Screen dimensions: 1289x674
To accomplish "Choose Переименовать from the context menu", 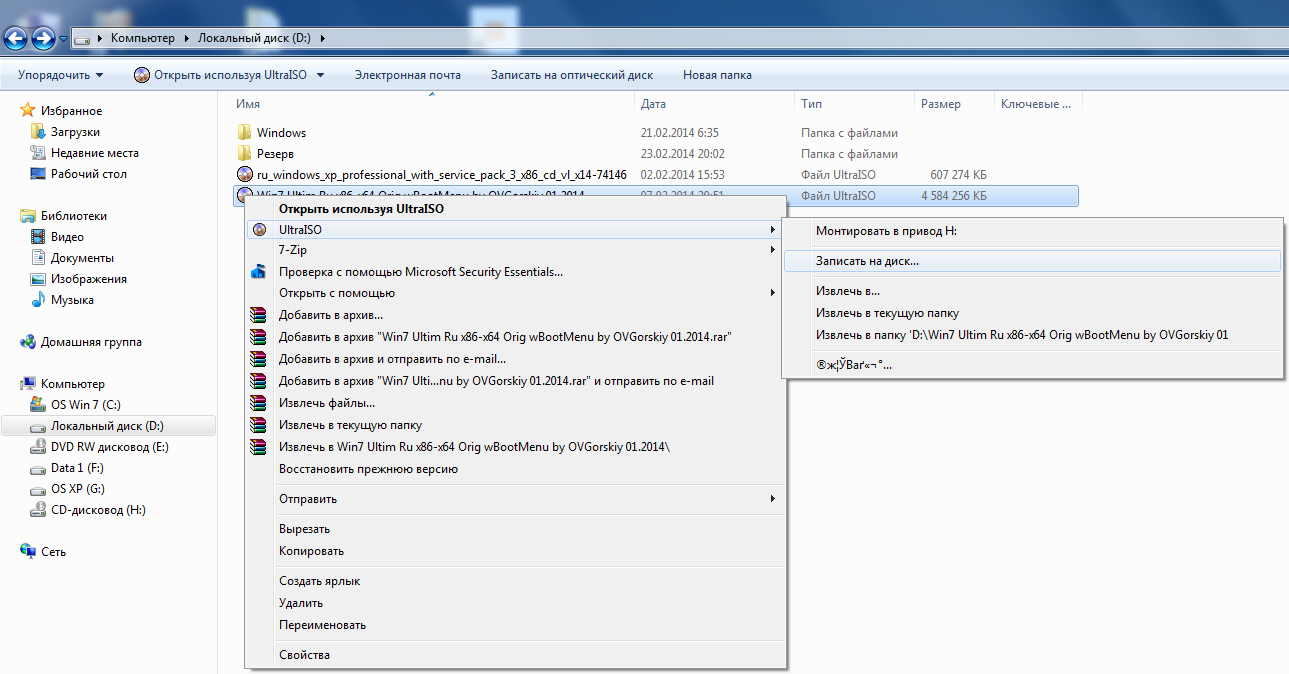I will tap(516, 625).
